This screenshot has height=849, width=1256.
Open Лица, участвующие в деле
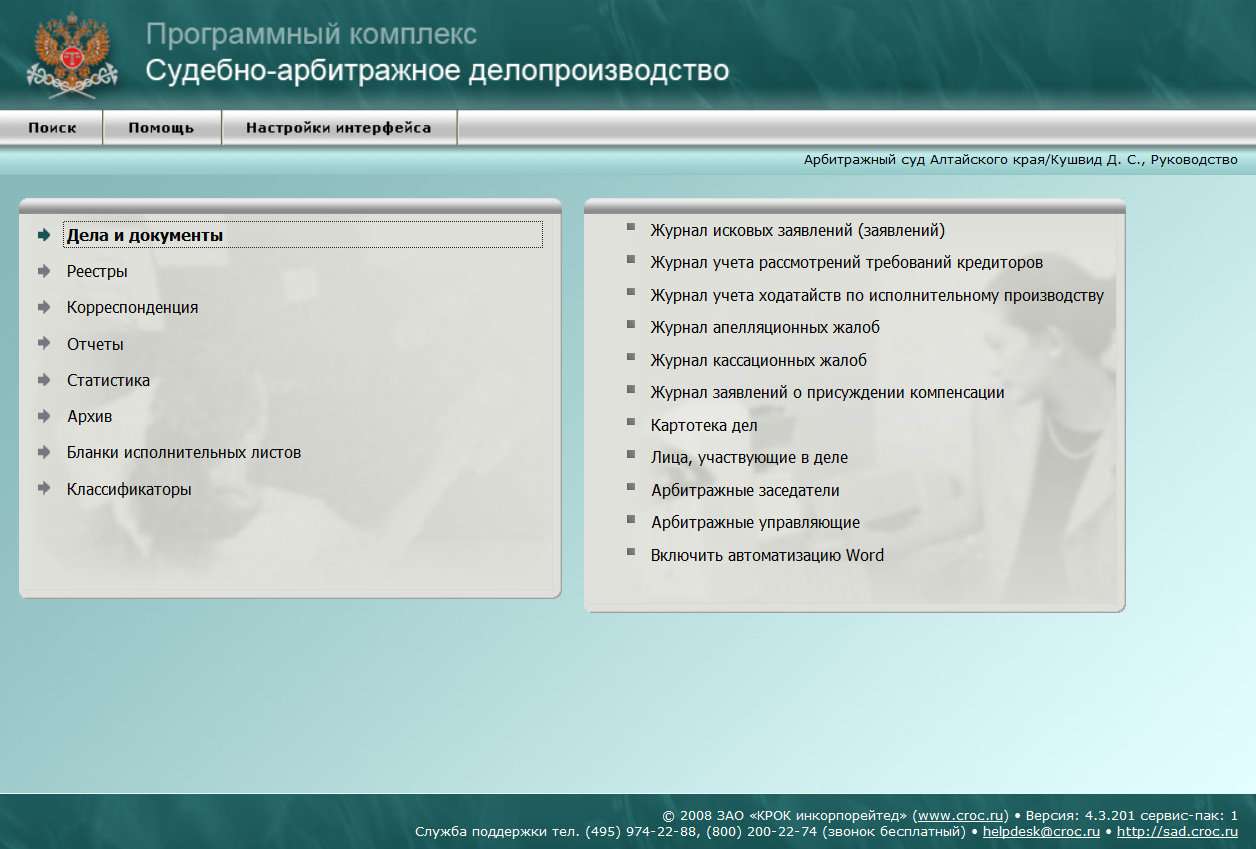pos(749,458)
